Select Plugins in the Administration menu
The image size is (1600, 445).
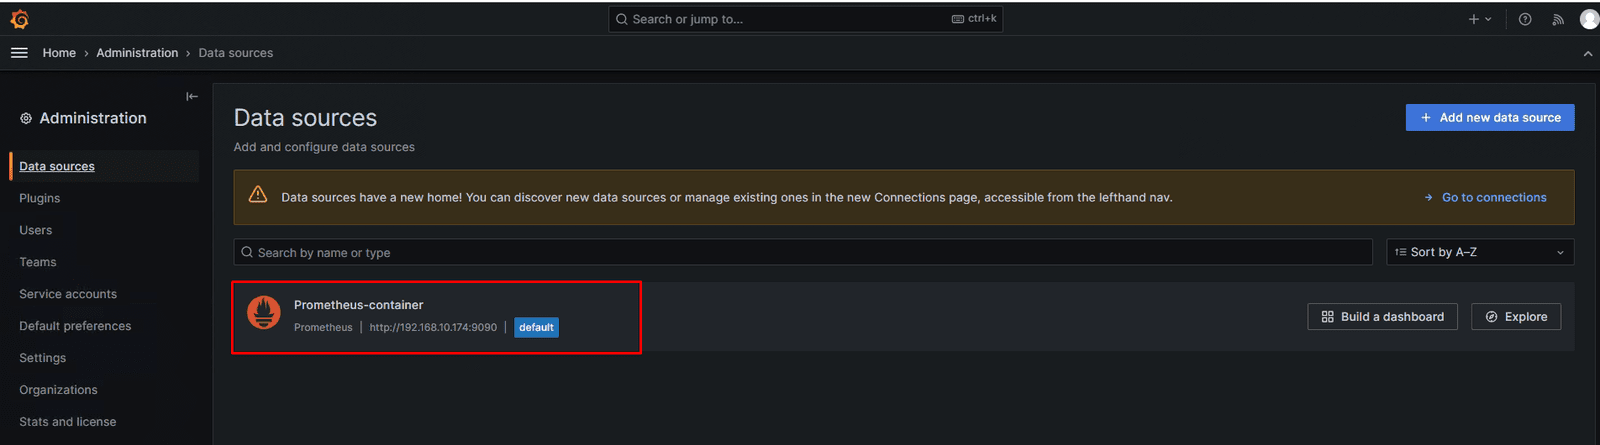(x=40, y=198)
